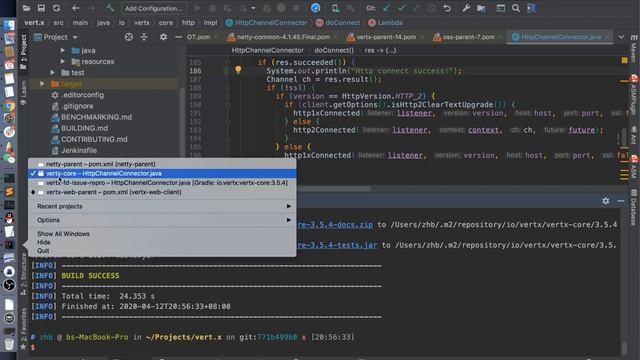The width and height of the screenshot is (640, 360).
Task: Select vertx-fd-issue-repro window entry
Action: (162, 182)
